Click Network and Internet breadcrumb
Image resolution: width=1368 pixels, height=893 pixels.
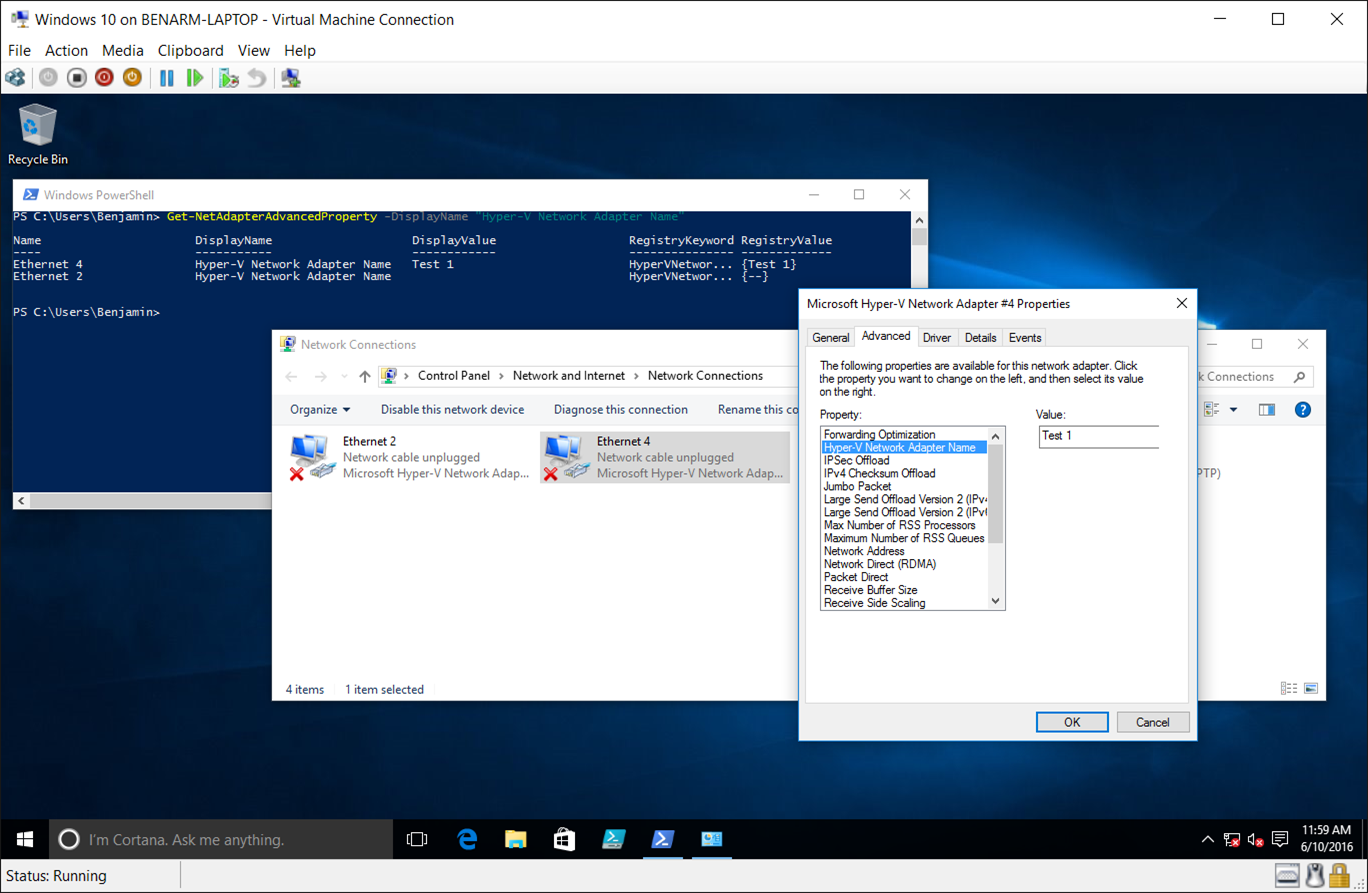569,376
